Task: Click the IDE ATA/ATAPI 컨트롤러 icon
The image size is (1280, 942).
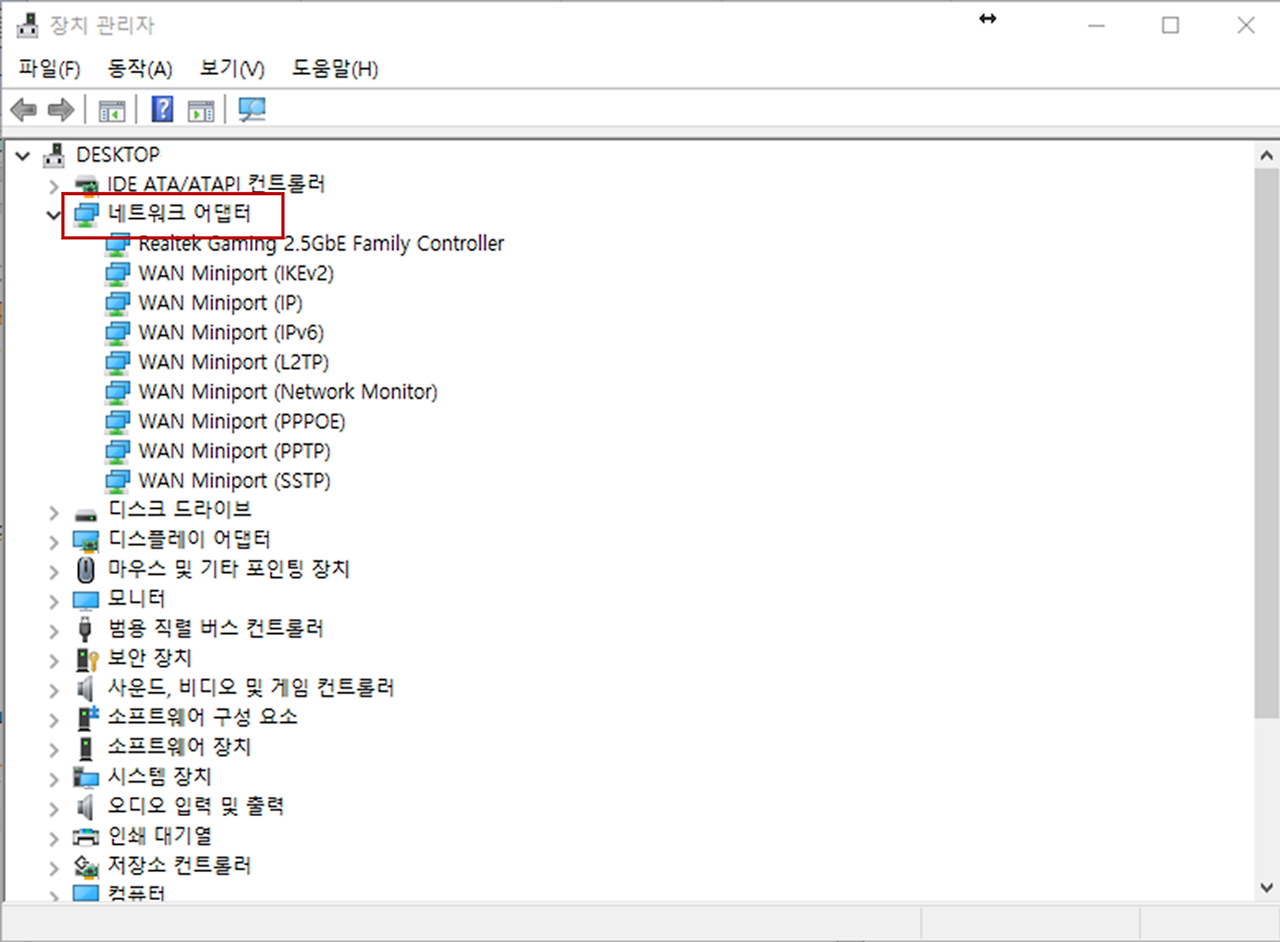Action: tap(87, 185)
